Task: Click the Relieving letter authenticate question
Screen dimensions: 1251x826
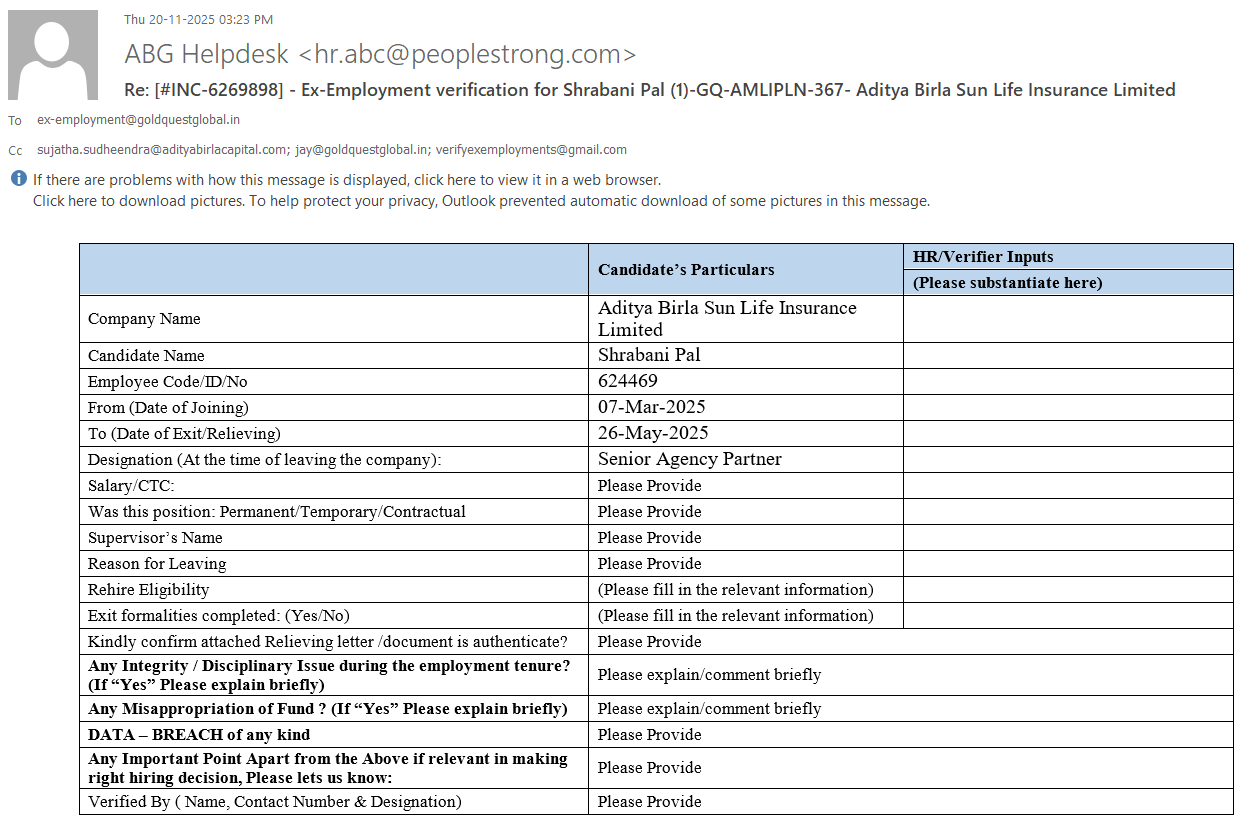Action: click(x=328, y=642)
